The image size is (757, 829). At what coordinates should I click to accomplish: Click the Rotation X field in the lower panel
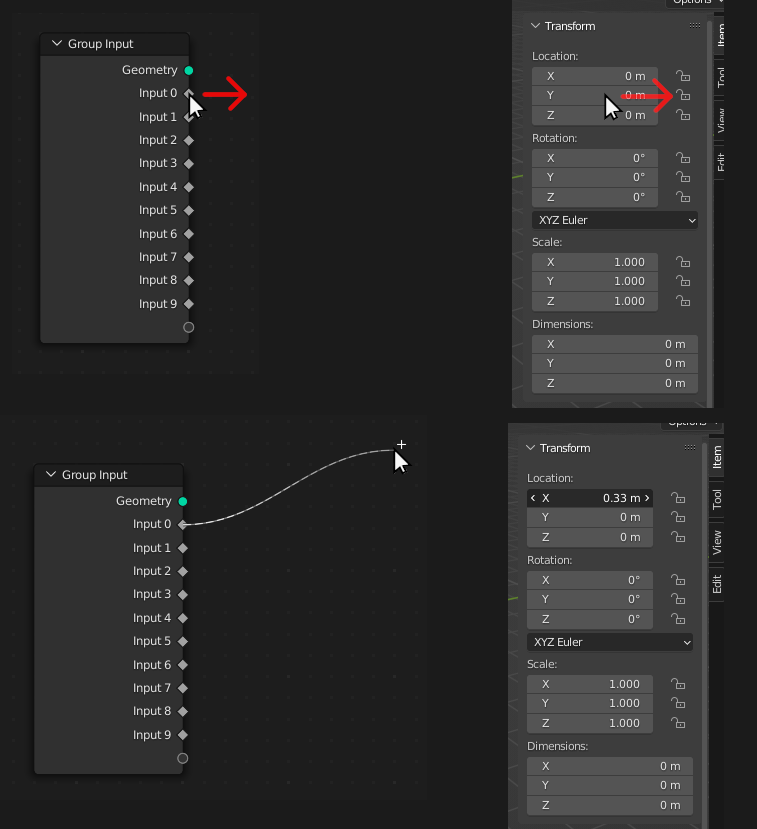(590, 580)
